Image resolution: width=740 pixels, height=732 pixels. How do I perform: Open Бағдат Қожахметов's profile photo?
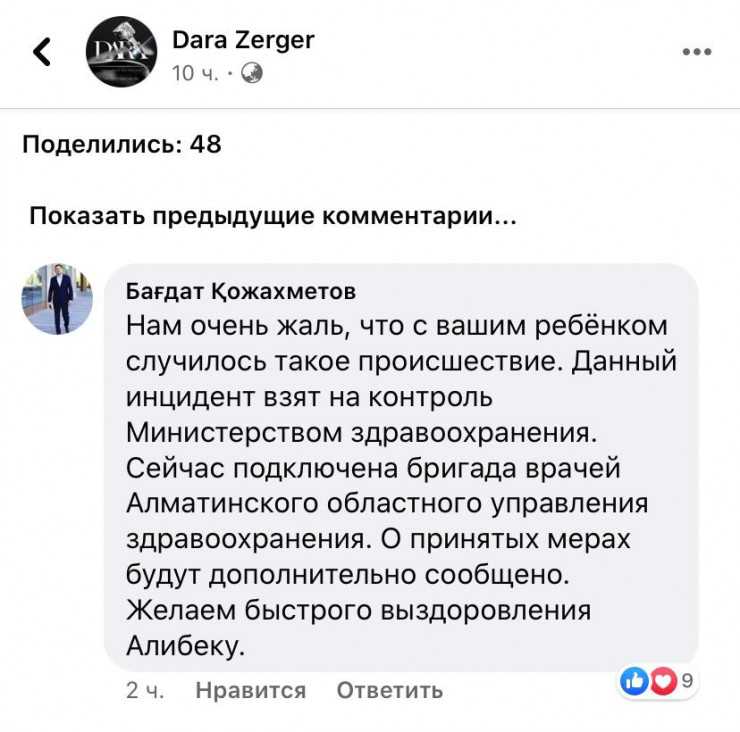pyautogui.click(x=58, y=298)
